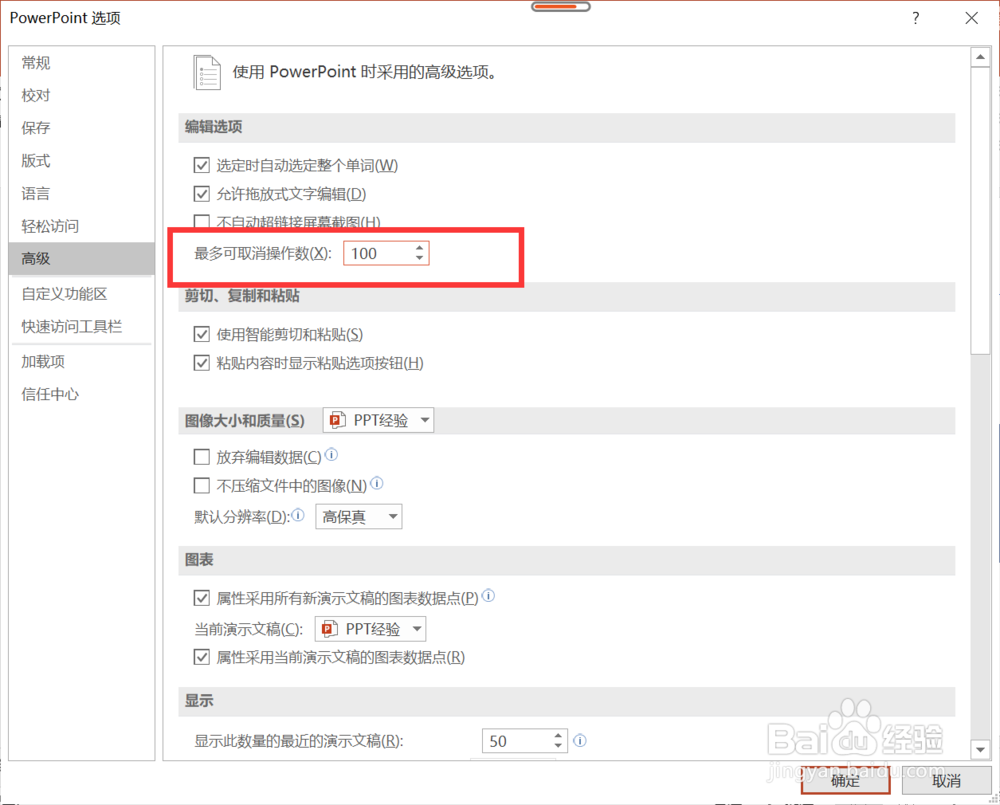Click info icon next to 放弃编辑数据

tap(332, 455)
